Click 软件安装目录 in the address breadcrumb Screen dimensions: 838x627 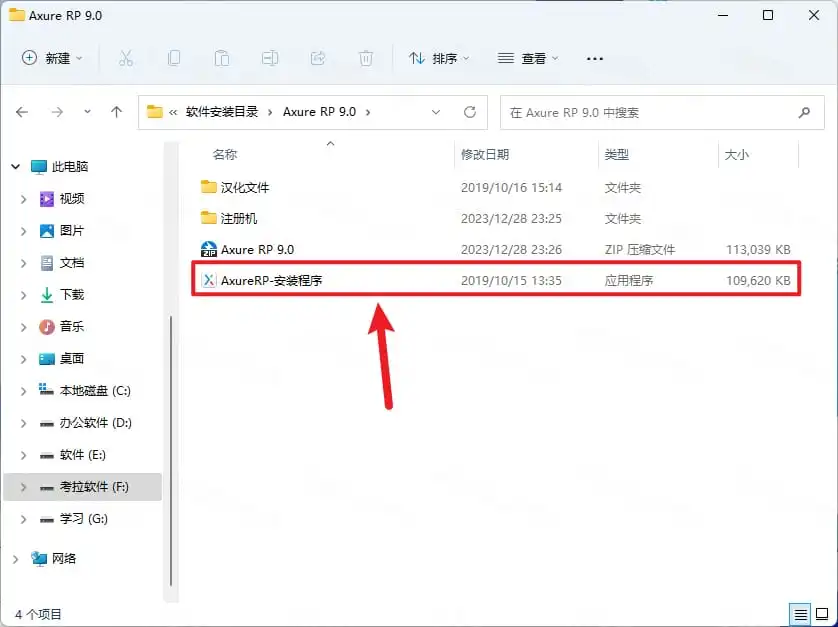click(x=222, y=112)
